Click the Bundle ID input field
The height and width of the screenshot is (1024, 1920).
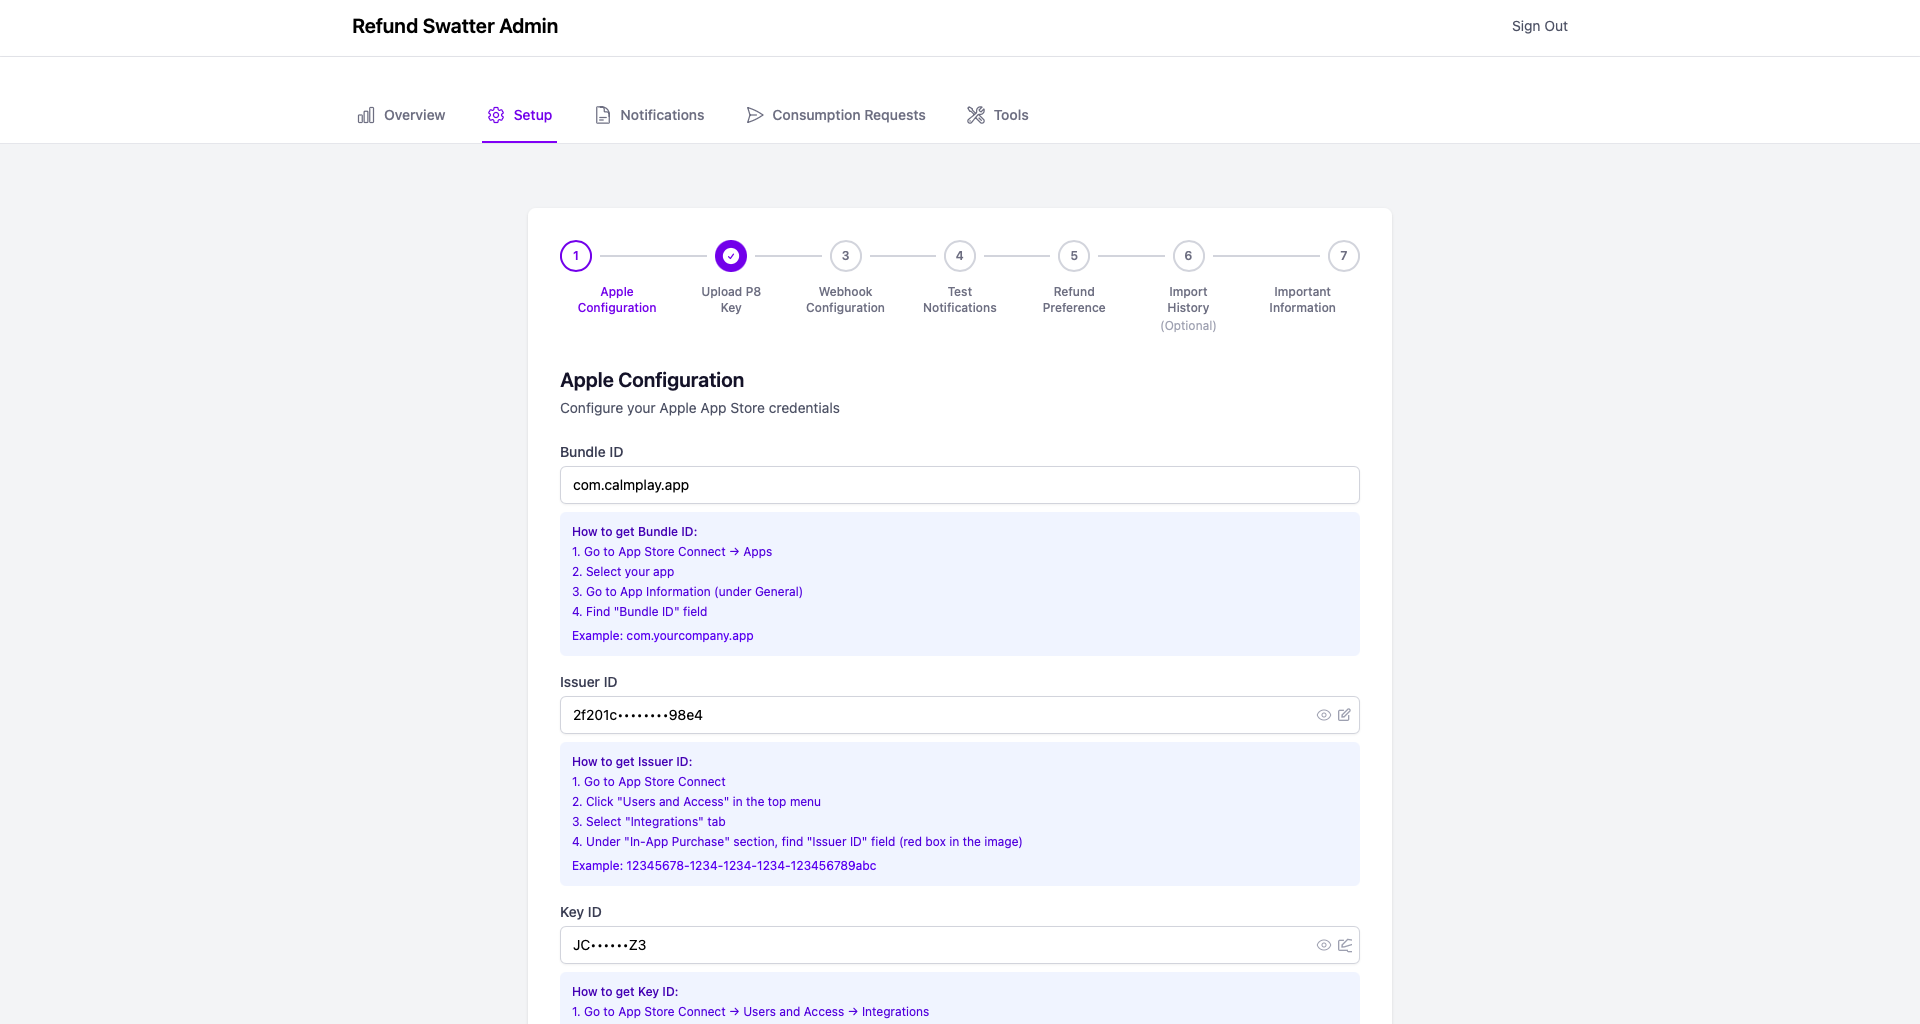960,485
